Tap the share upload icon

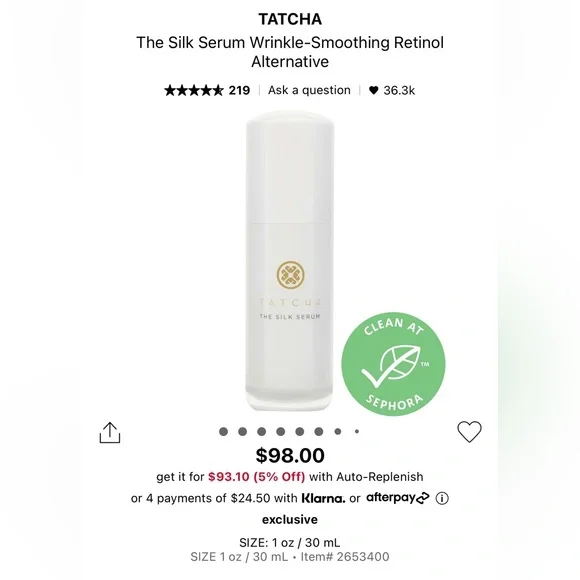pos(110,432)
